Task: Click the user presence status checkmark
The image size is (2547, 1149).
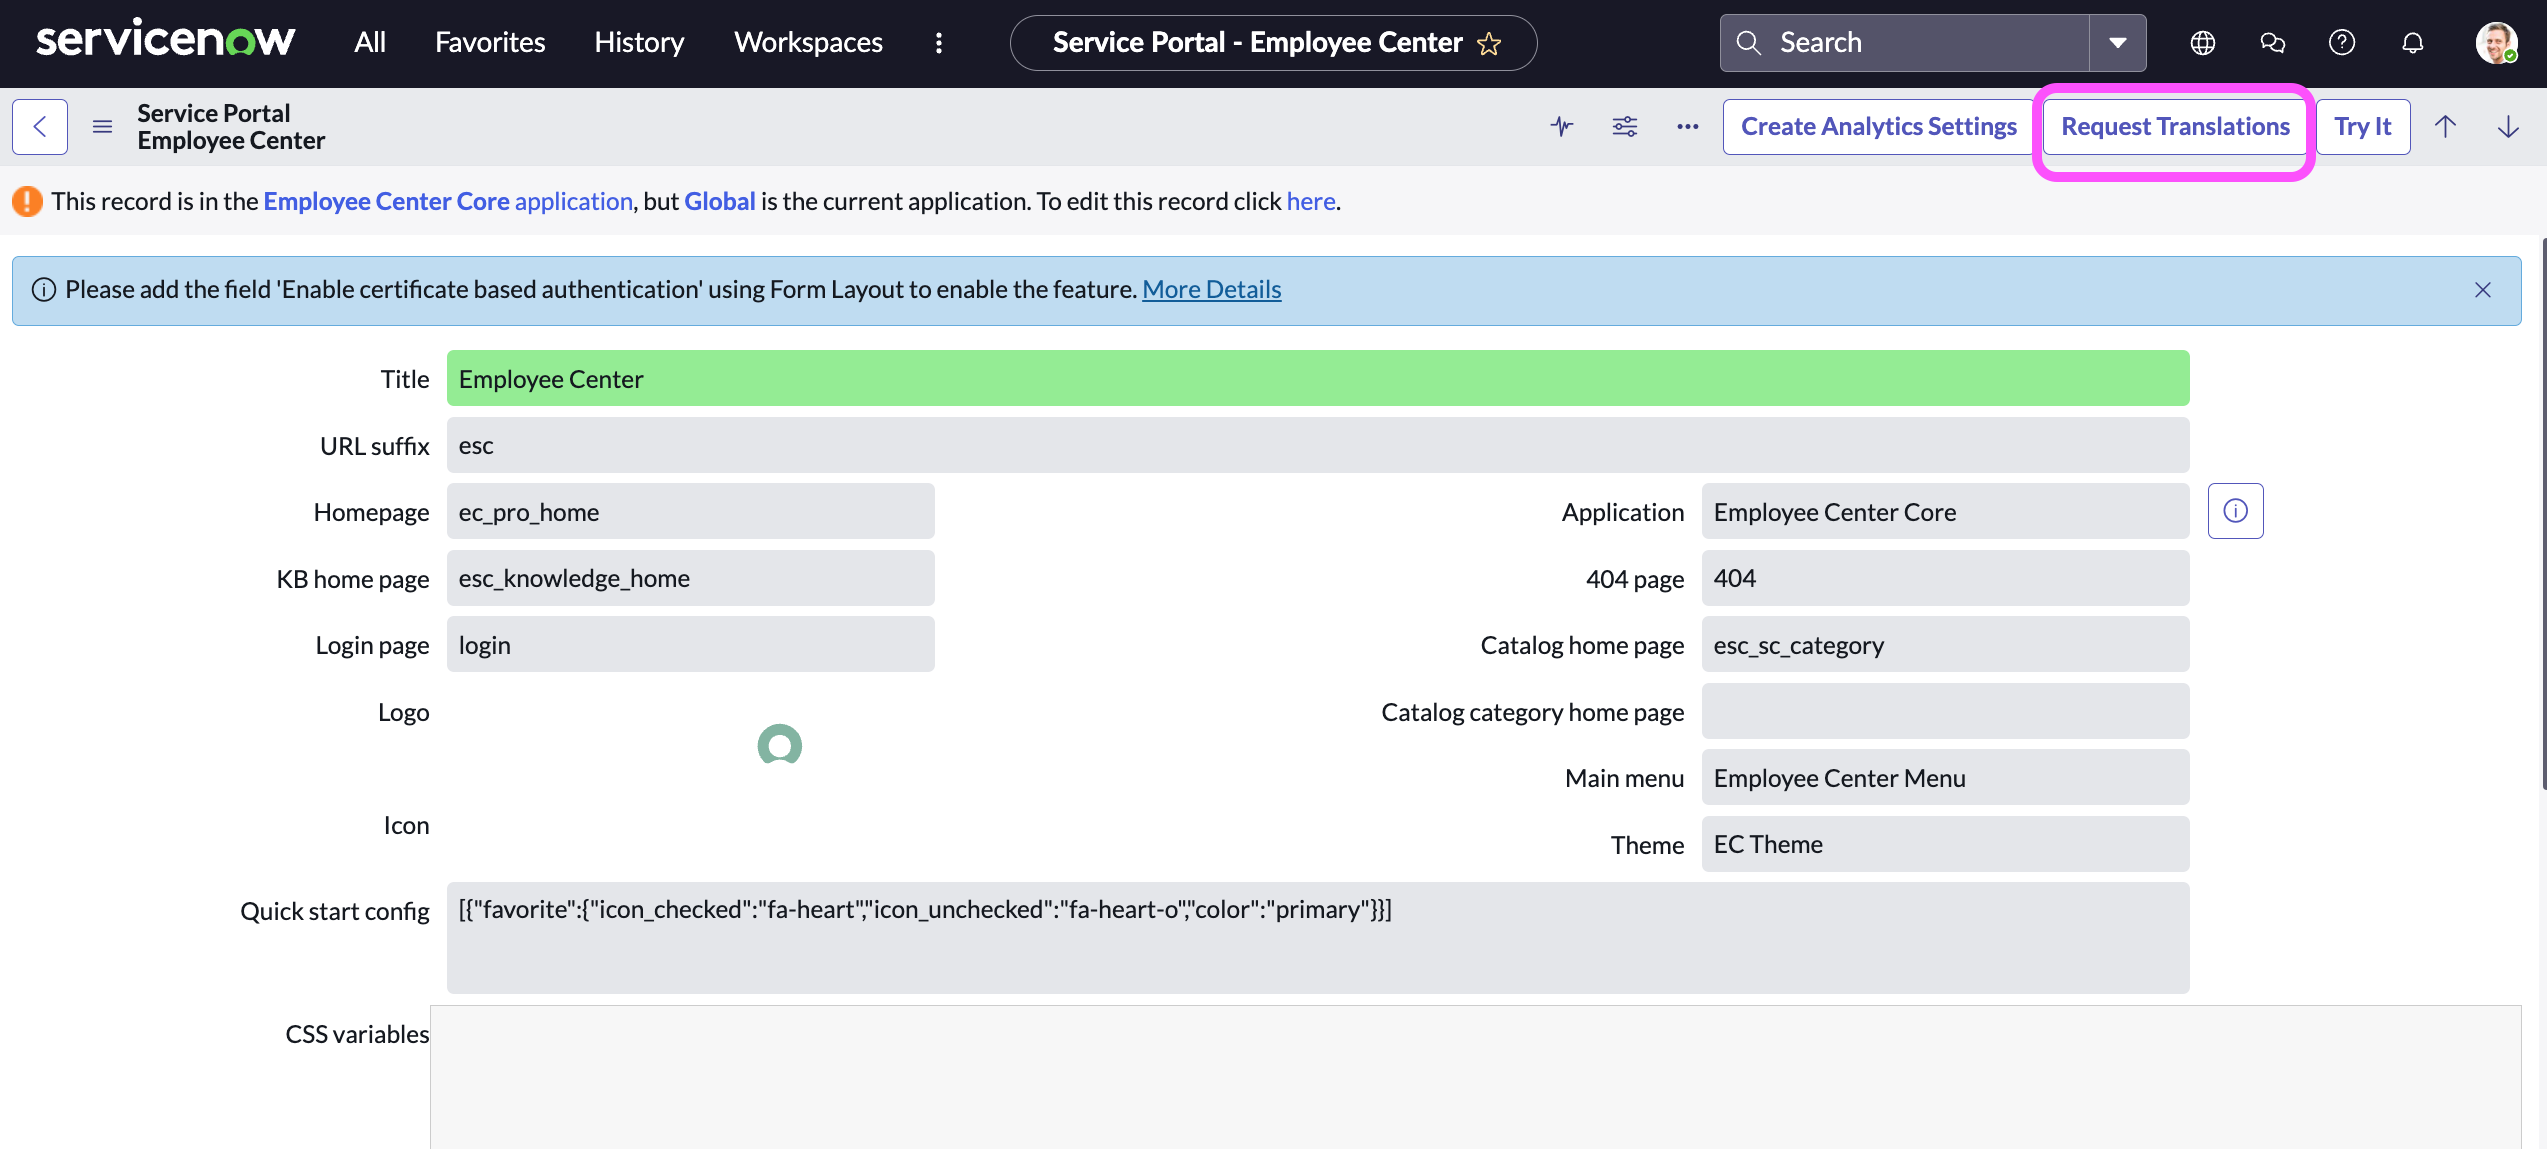Action: tap(2509, 55)
